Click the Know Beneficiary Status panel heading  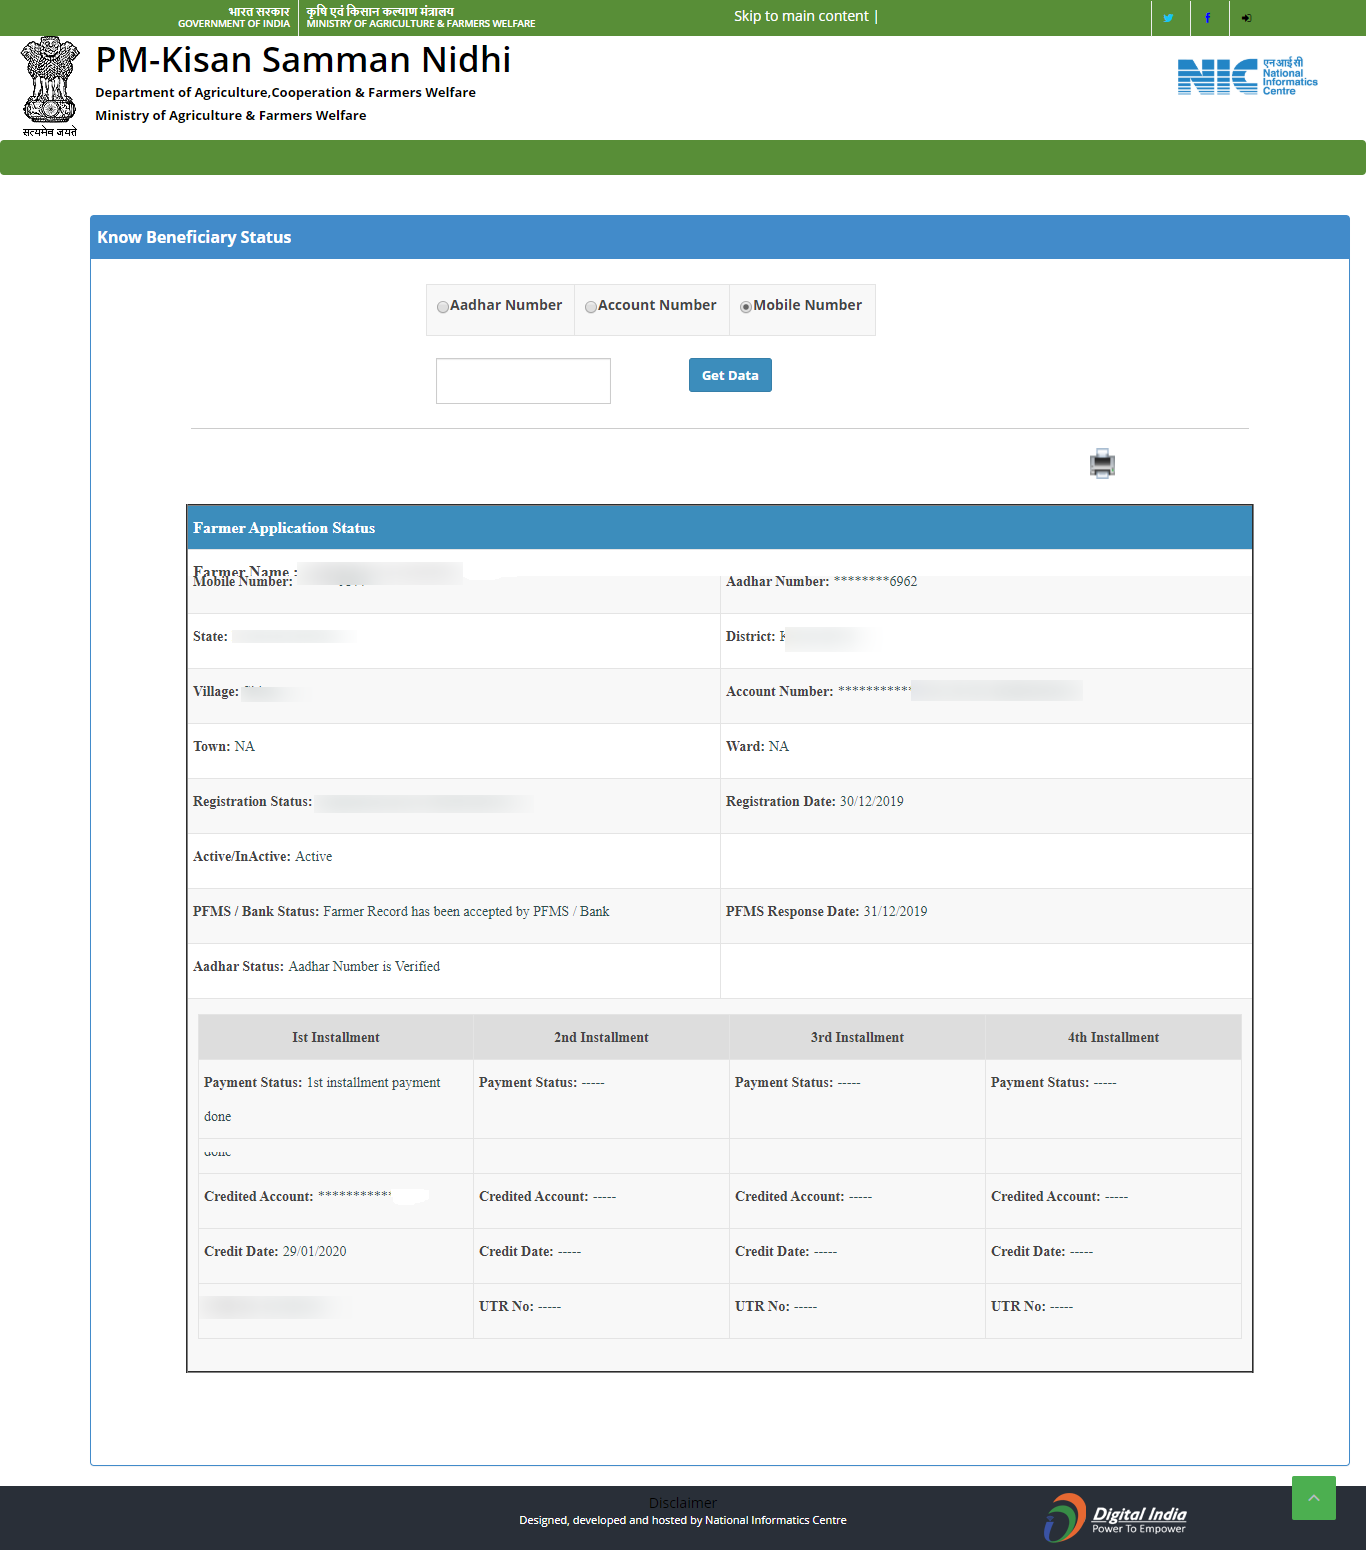pyautogui.click(x=194, y=237)
